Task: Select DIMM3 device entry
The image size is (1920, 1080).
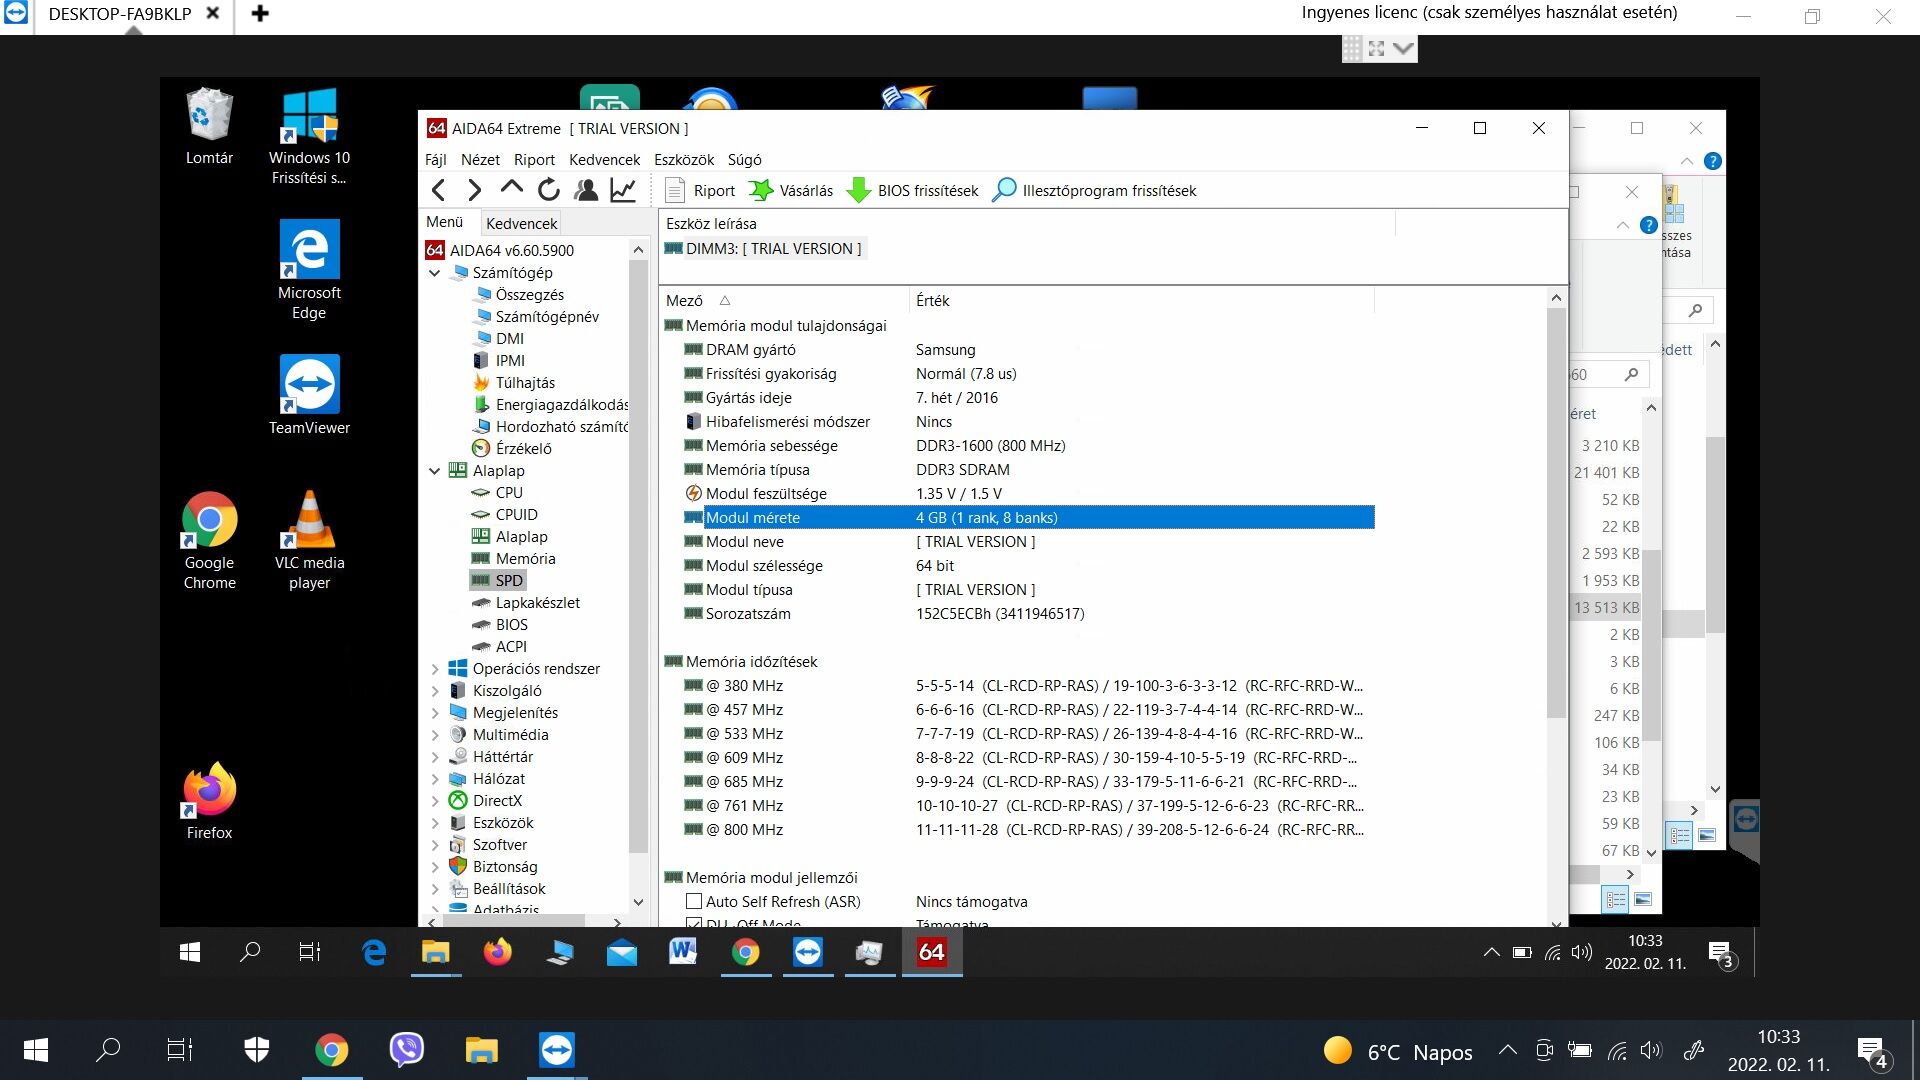Action: [772, 248]
